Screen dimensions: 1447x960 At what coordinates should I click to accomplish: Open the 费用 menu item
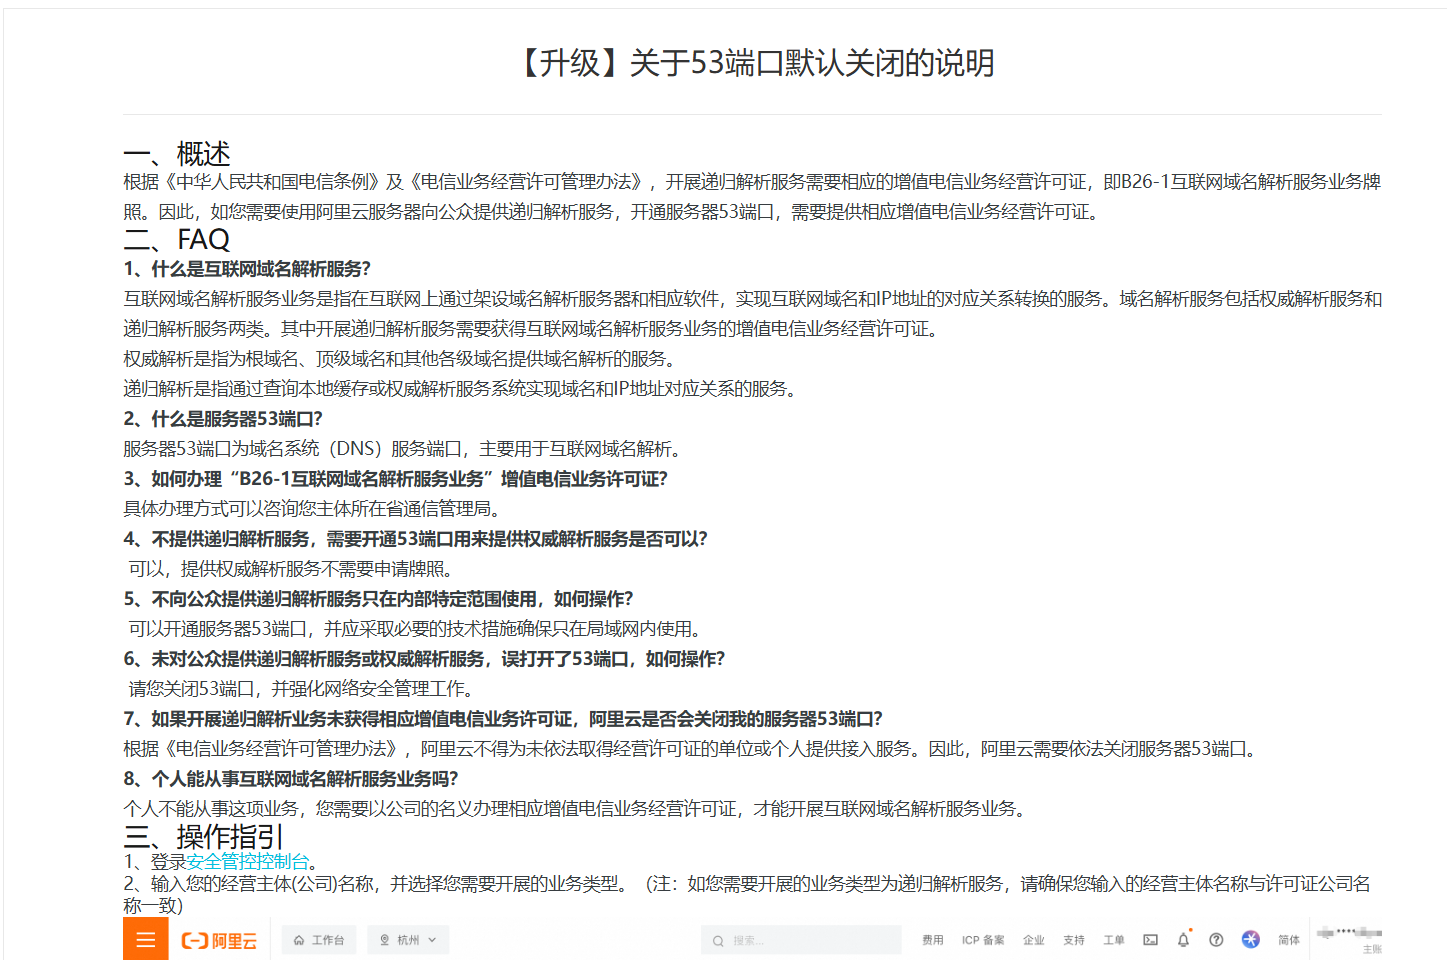click(x=932, y=940)
